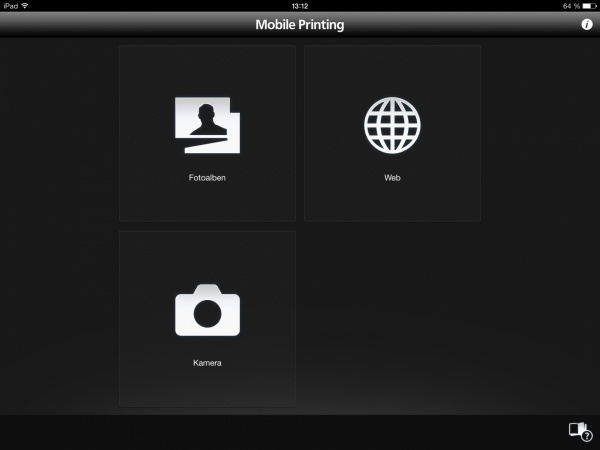
Task: Tap the Web globe icon
Action: click(392, 125)
